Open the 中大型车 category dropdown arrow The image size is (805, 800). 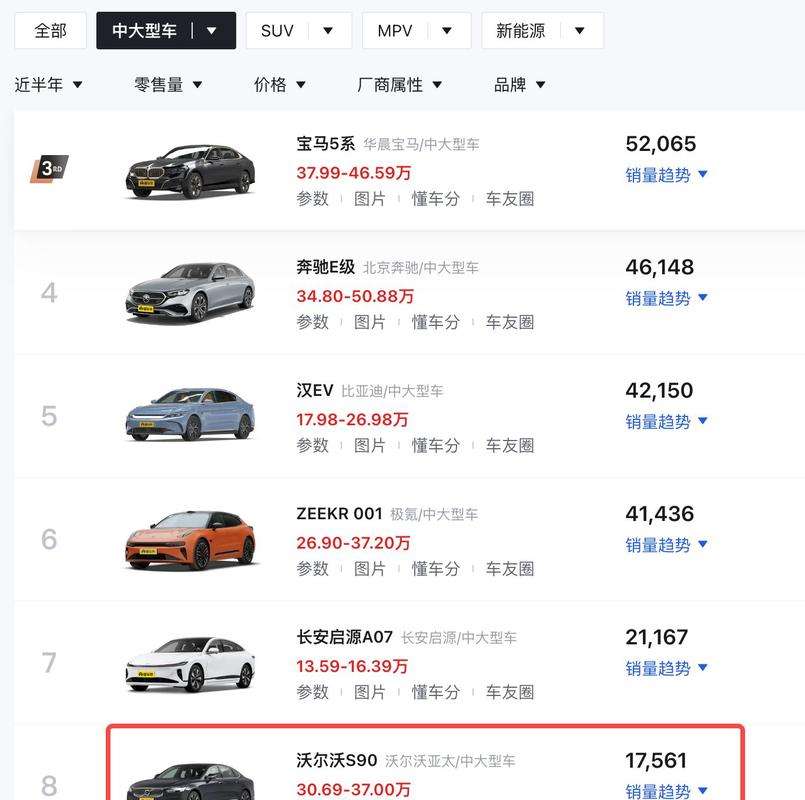click(x=211, y=31)
